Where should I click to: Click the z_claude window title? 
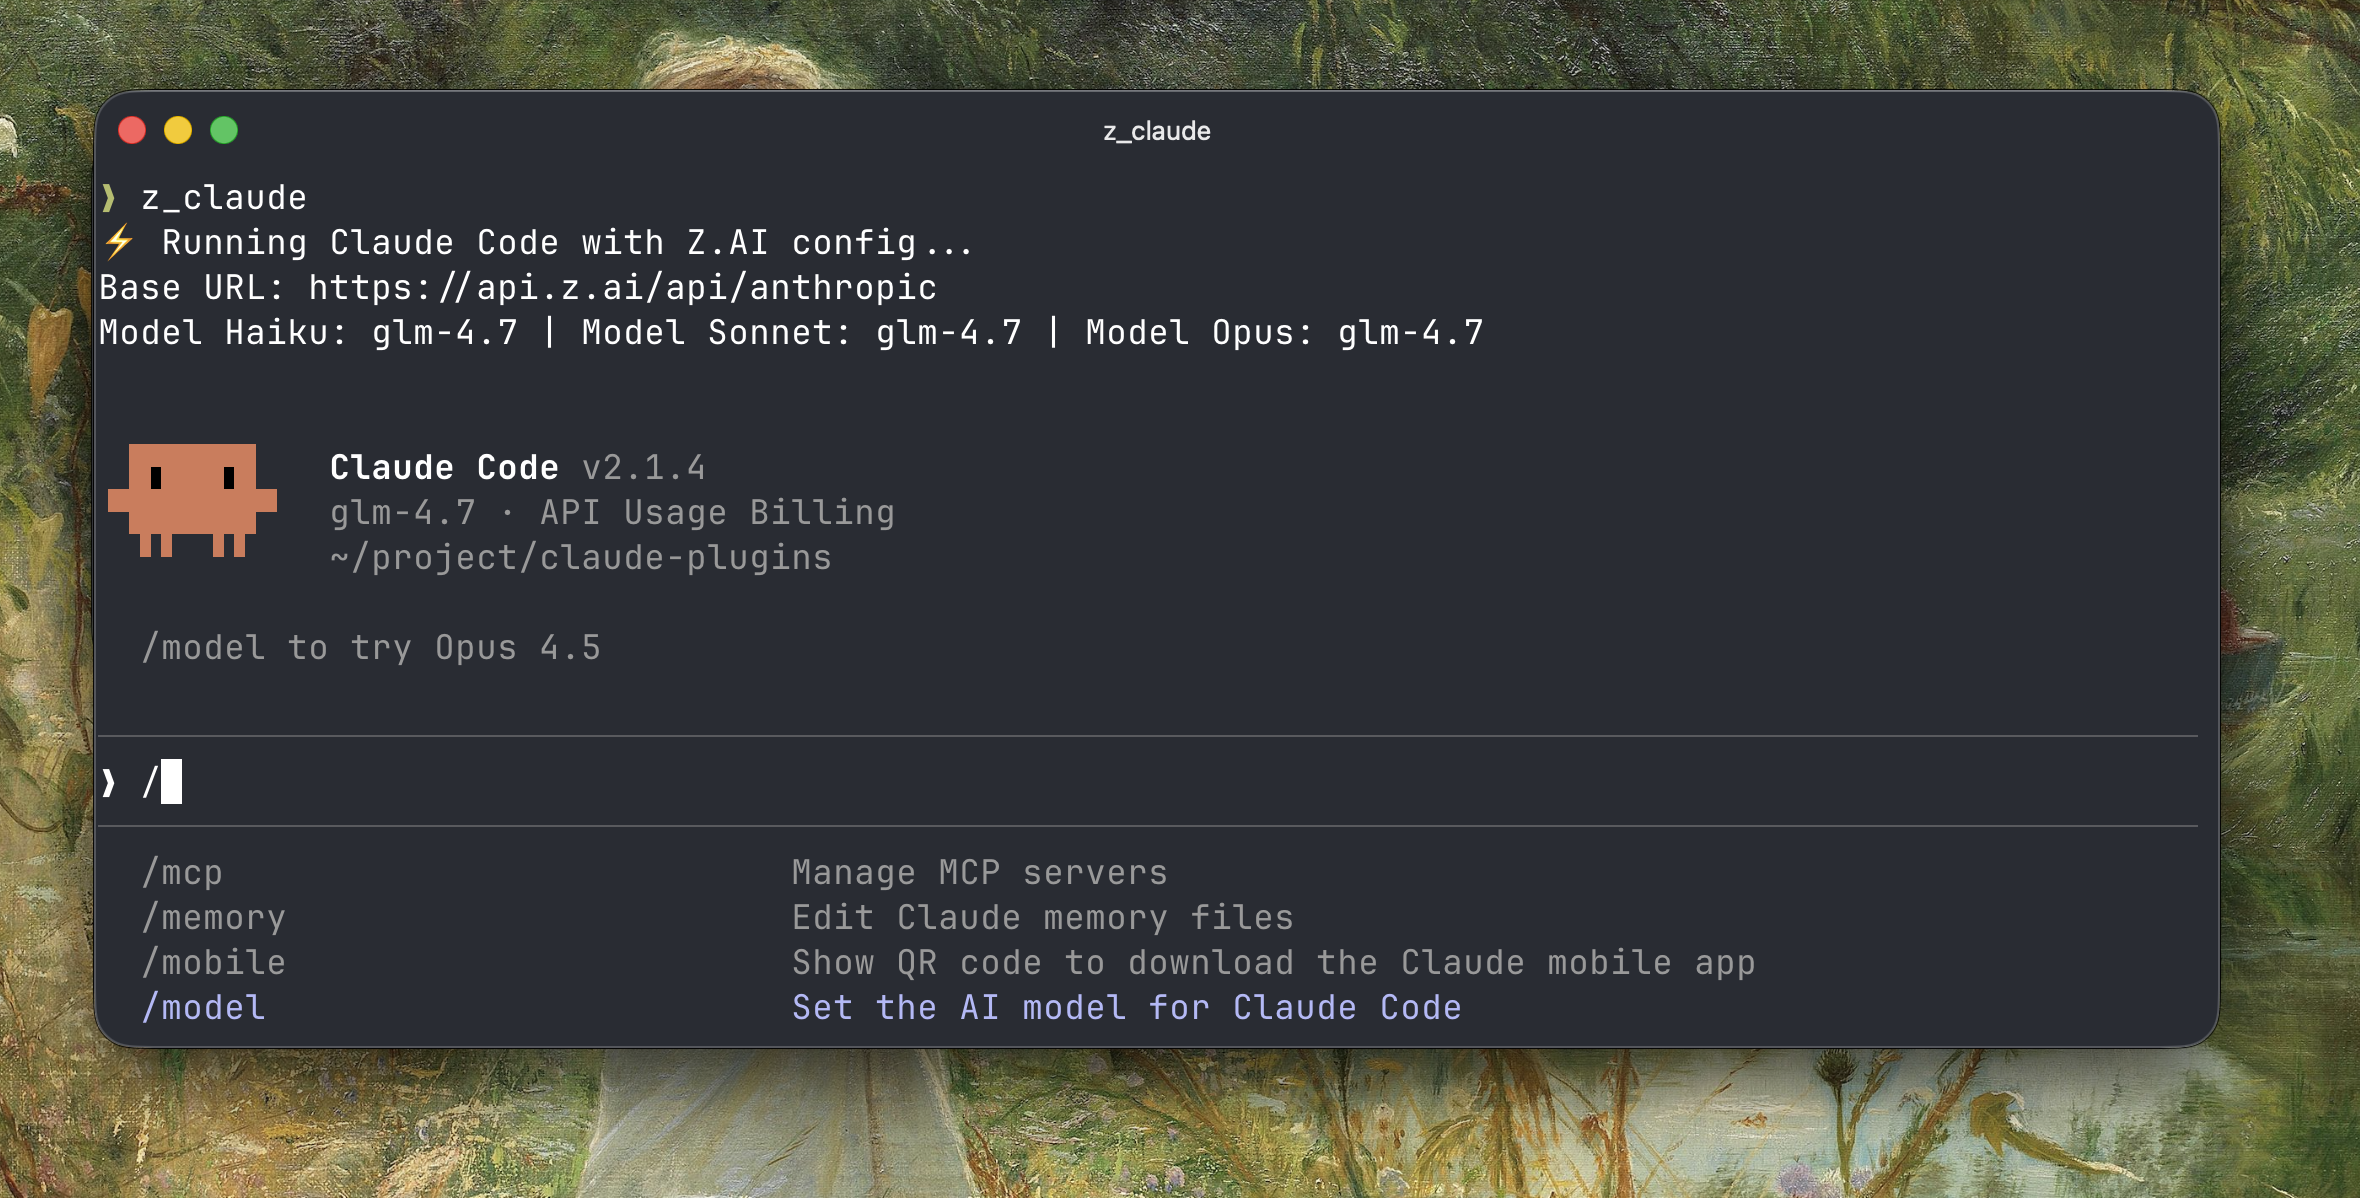pyautogui.click(x=1156, y=131)
